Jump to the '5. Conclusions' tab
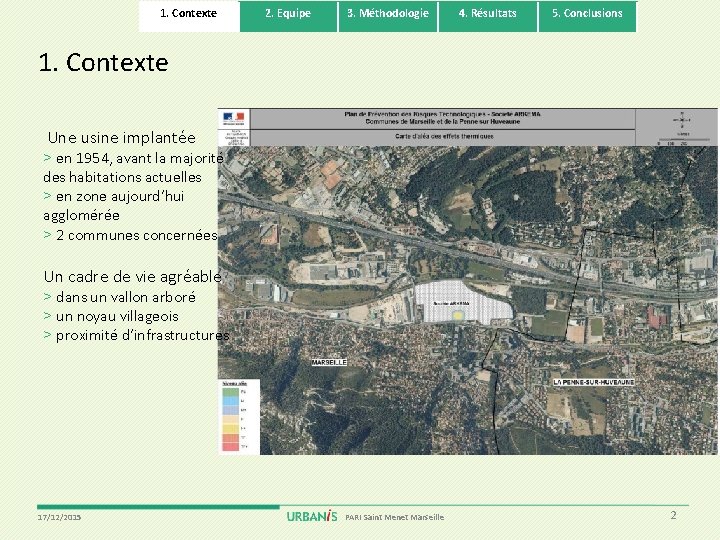The width and height of the screenshot is (720, 540). click(587, 16)
